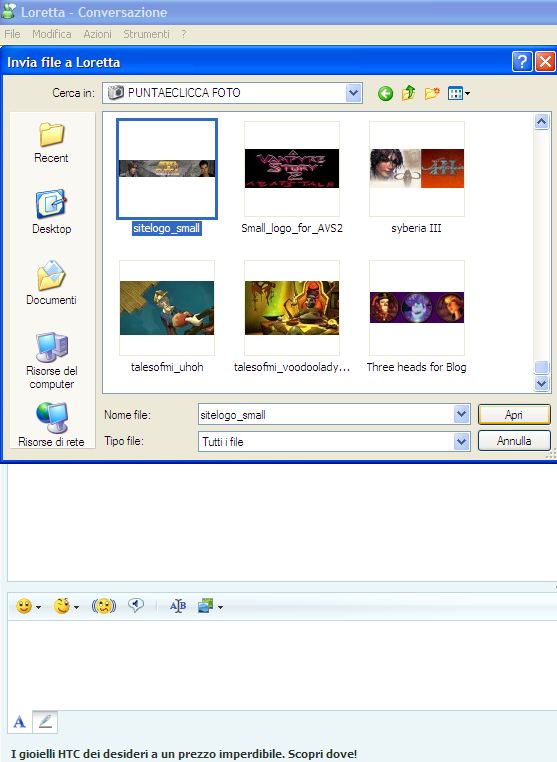The width and height of the screenshot is (557, 762).
Task: Expand the smiley emoticon dropdown arrow
Action: pos(38,607)
